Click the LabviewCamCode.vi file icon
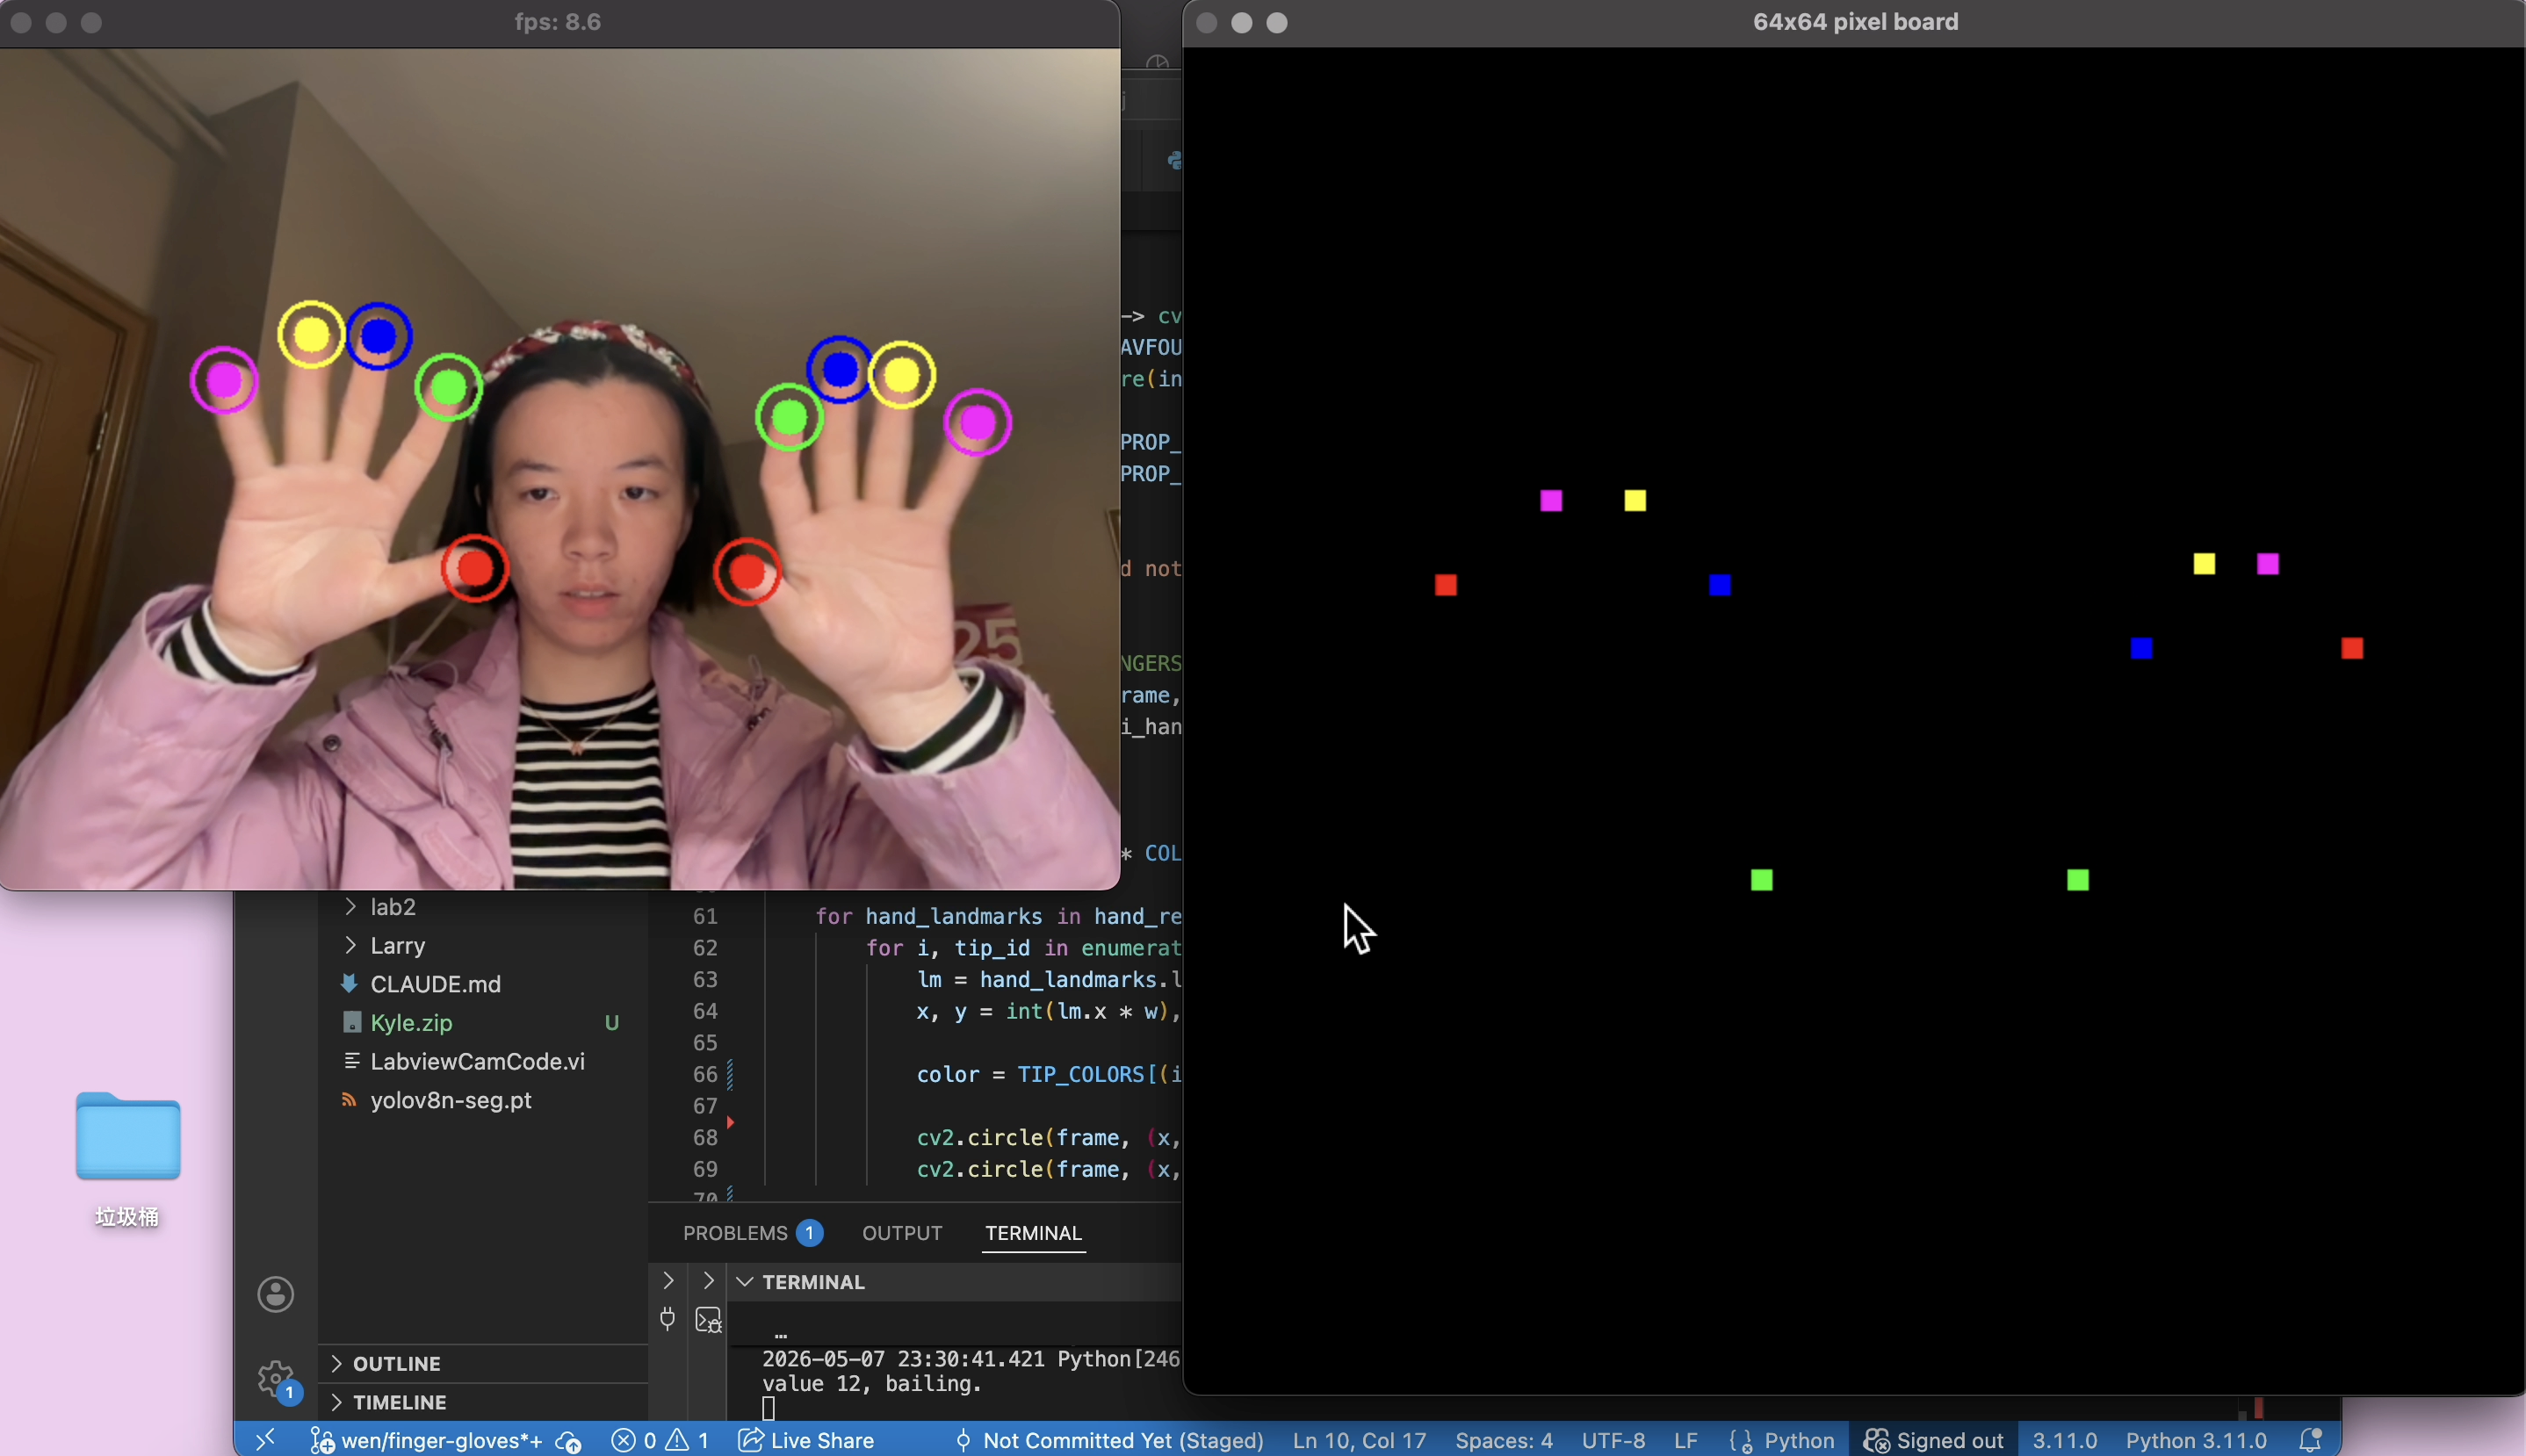Screen dimensions: 2526x1456 pyautogui.click(x=351, y=1061)
